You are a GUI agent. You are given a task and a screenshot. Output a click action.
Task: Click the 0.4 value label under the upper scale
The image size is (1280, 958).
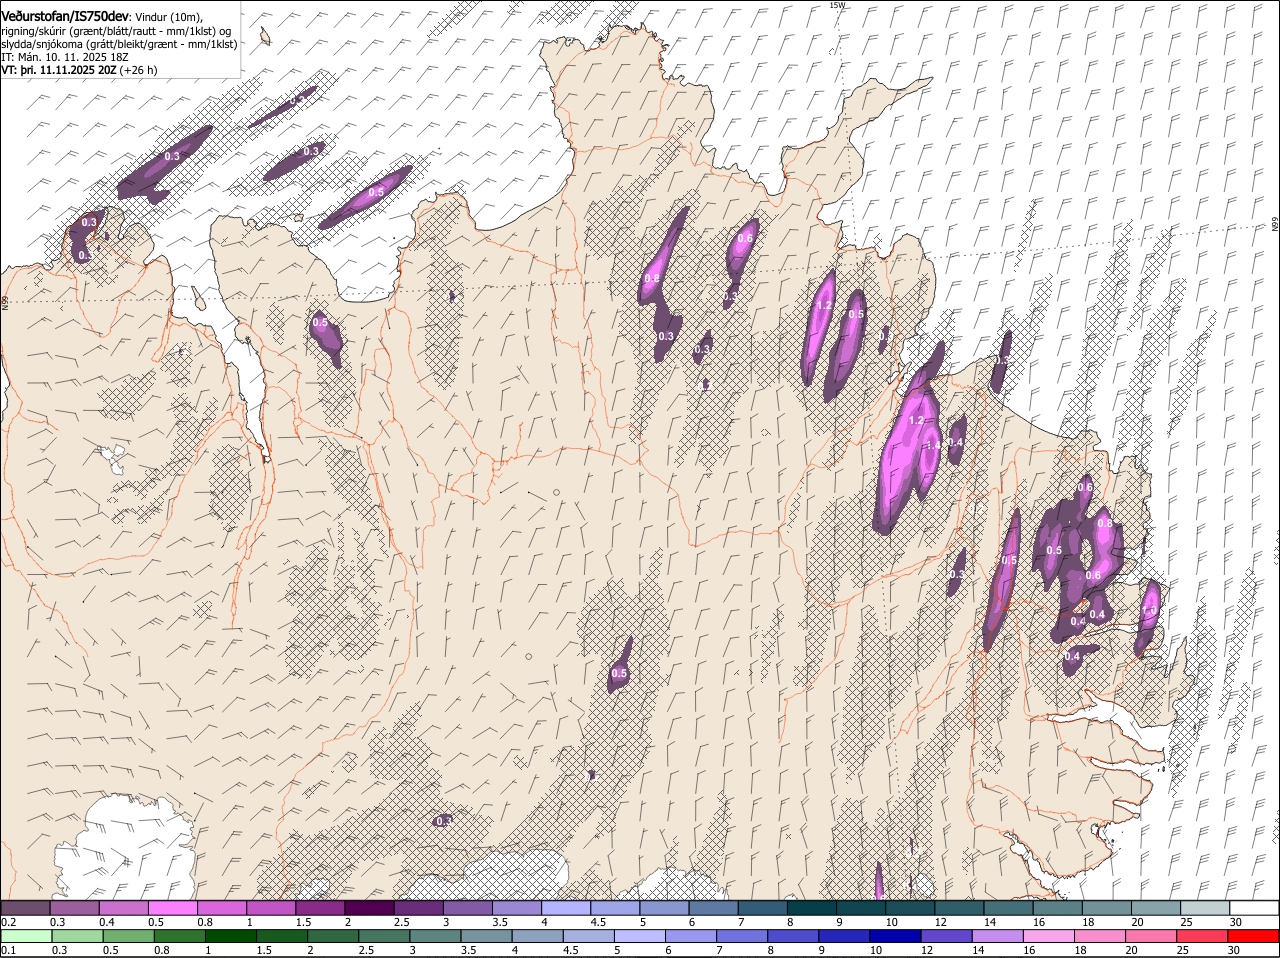tap(107, 922)
